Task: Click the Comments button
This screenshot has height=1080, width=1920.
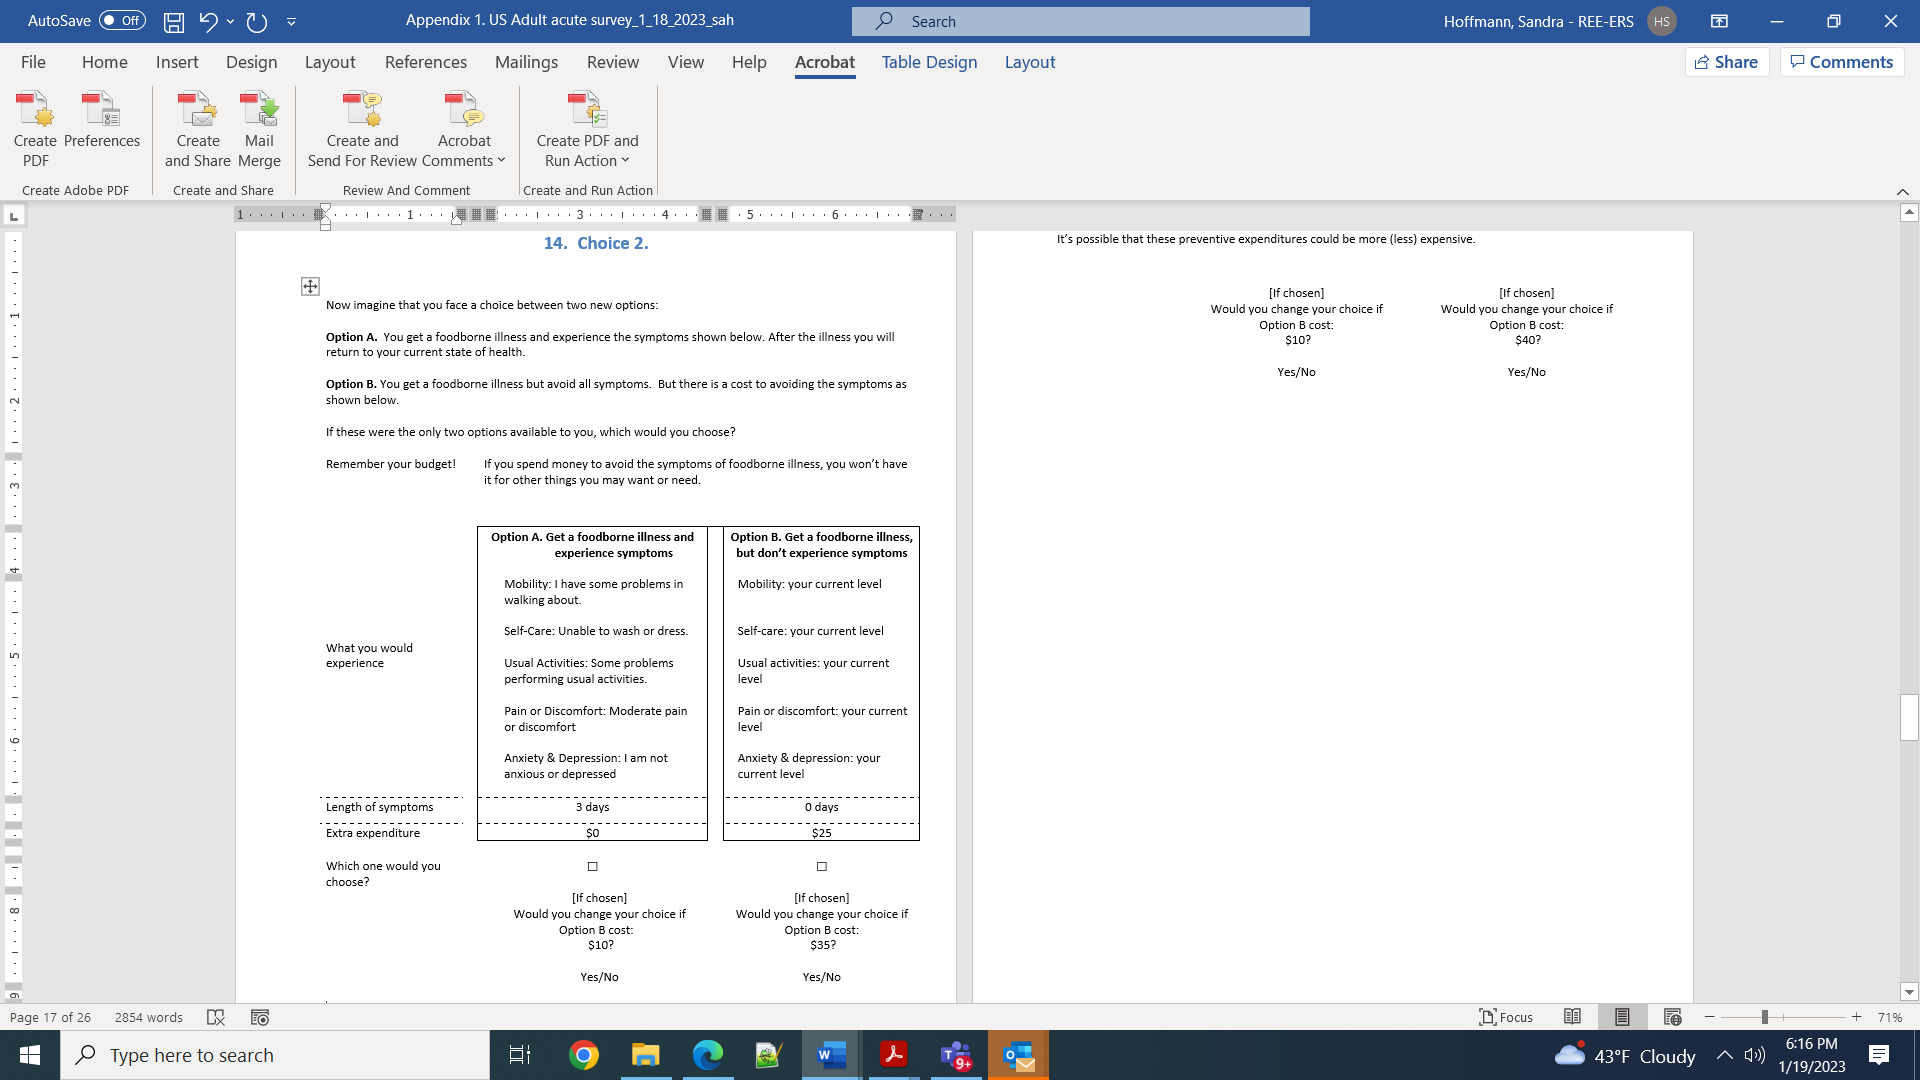Action: click(x=1841, y=62)
